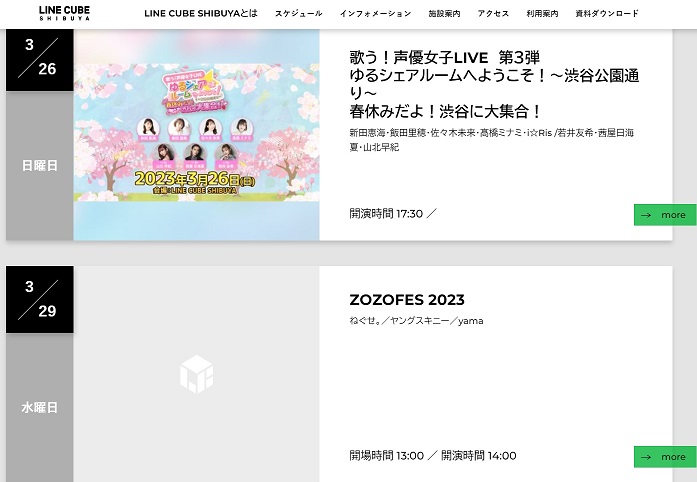Go to 施設案内 in the navigation

coord(444,14)
